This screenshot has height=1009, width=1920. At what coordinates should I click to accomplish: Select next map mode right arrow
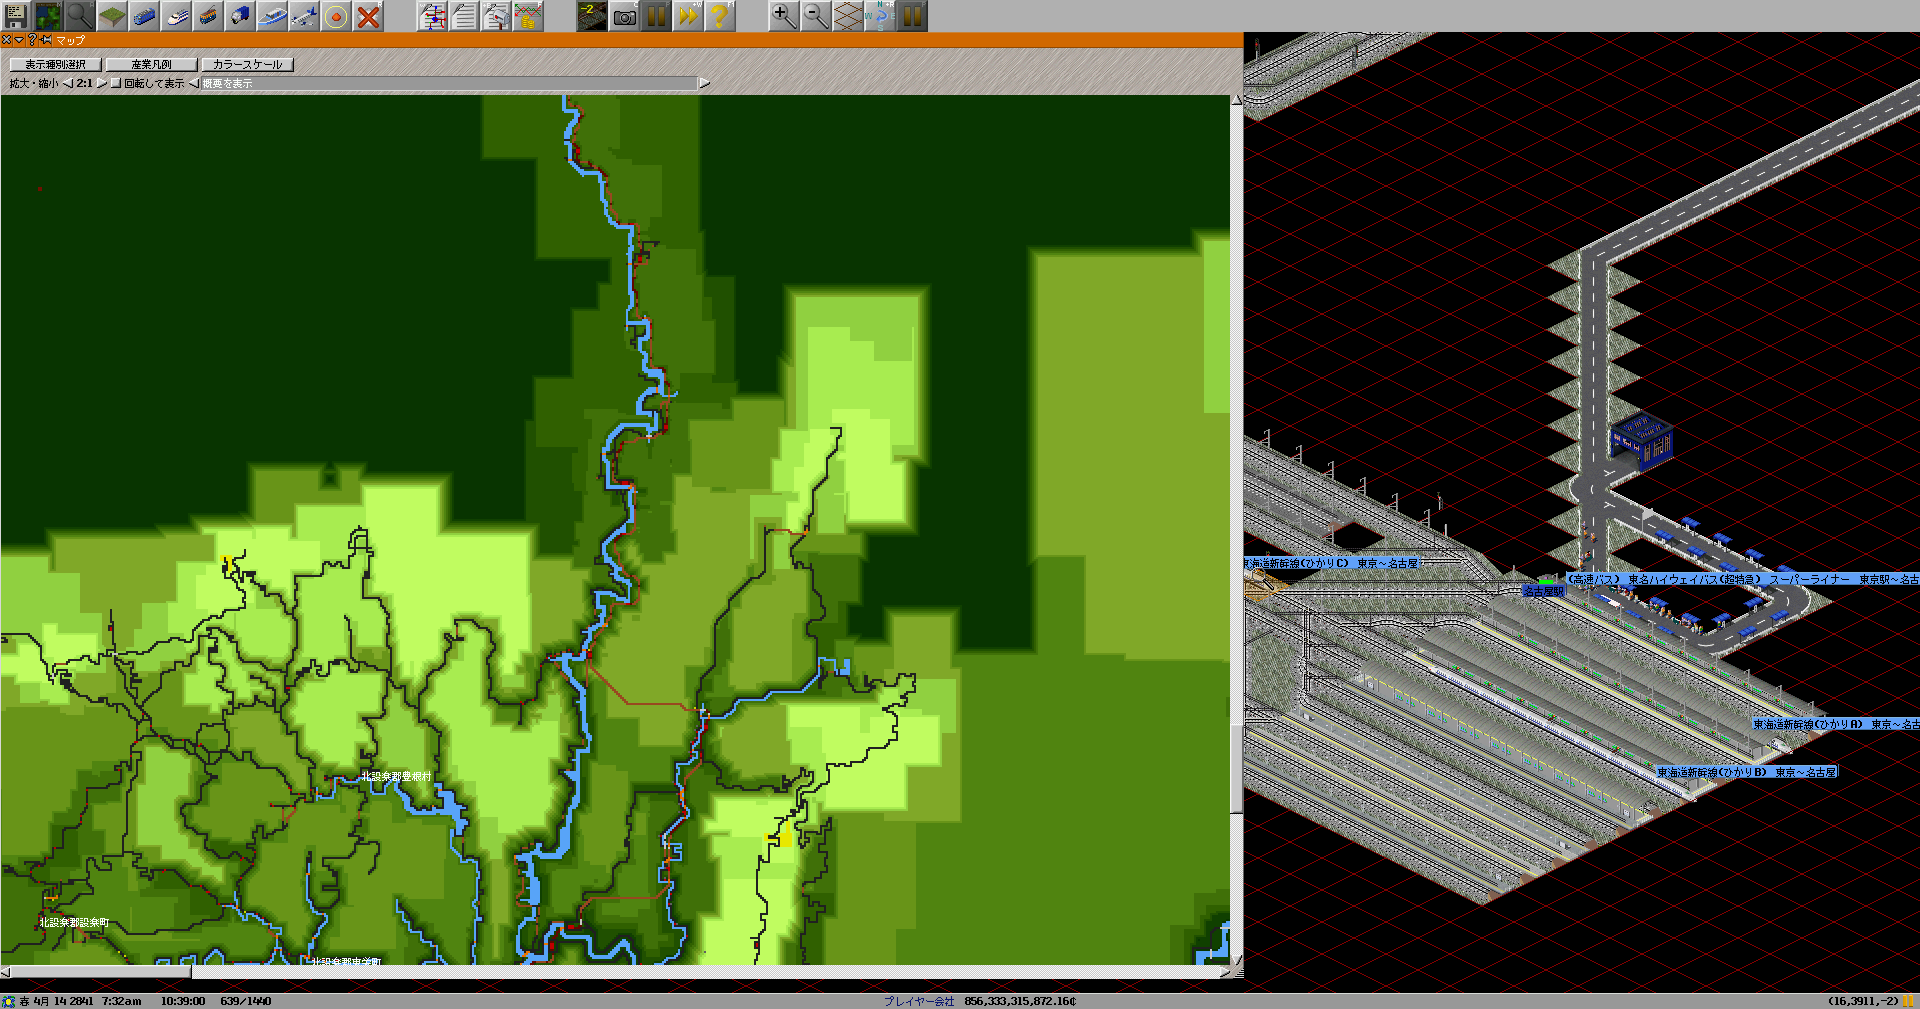click(704, 83)
